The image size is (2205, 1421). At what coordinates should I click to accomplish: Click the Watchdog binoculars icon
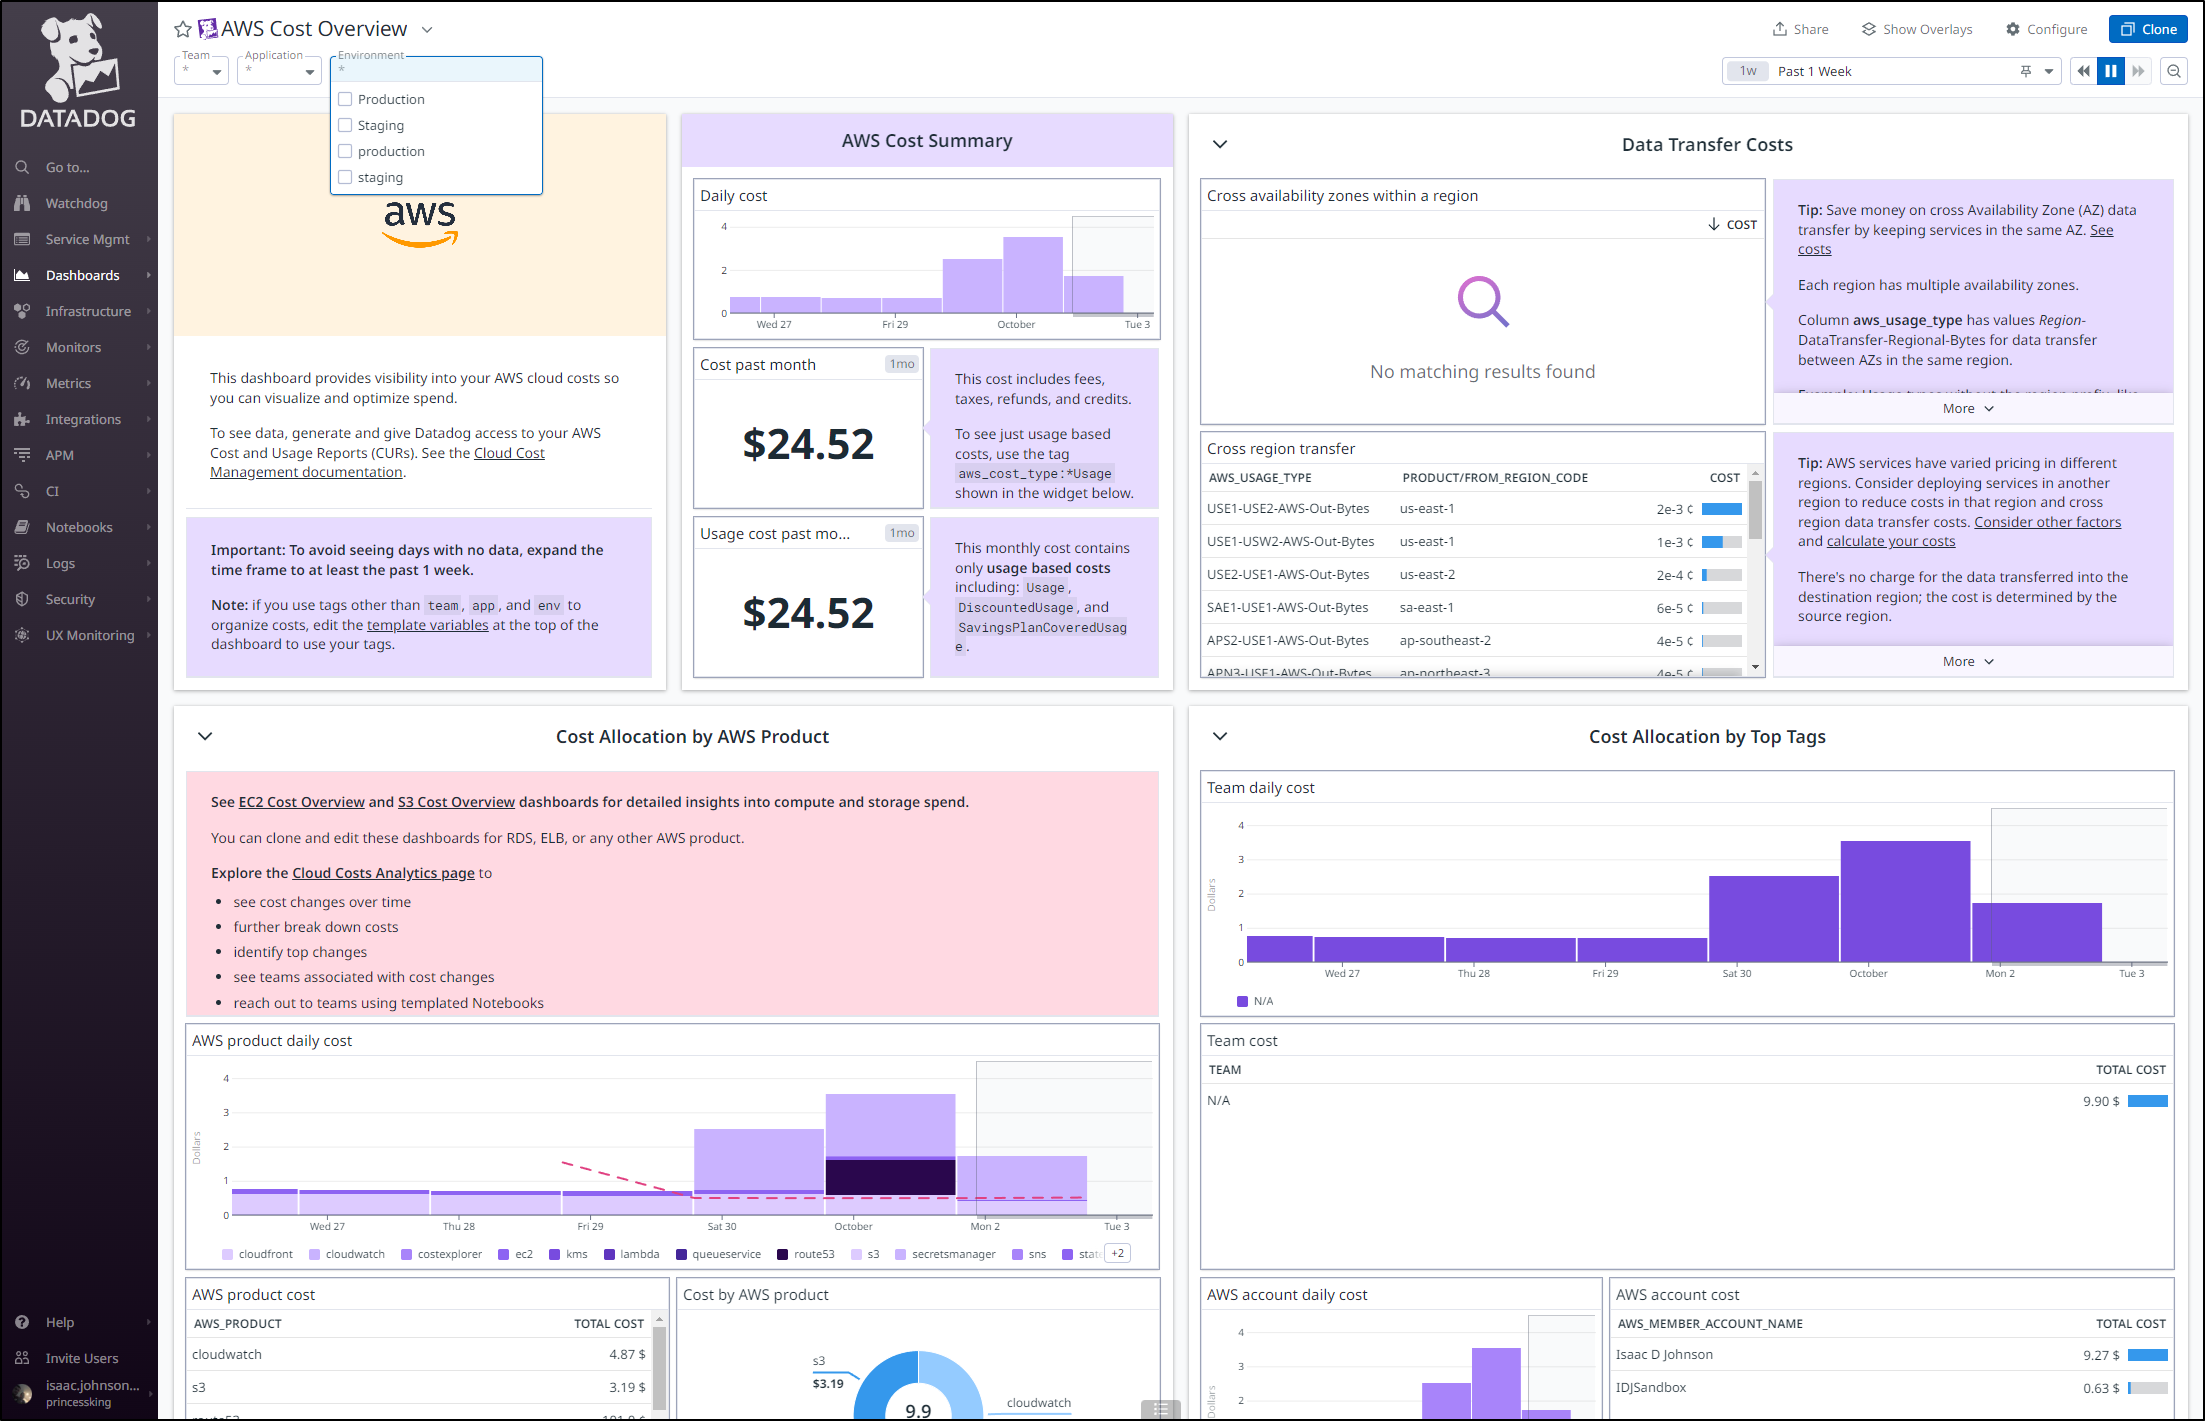[x=22, y=203]
